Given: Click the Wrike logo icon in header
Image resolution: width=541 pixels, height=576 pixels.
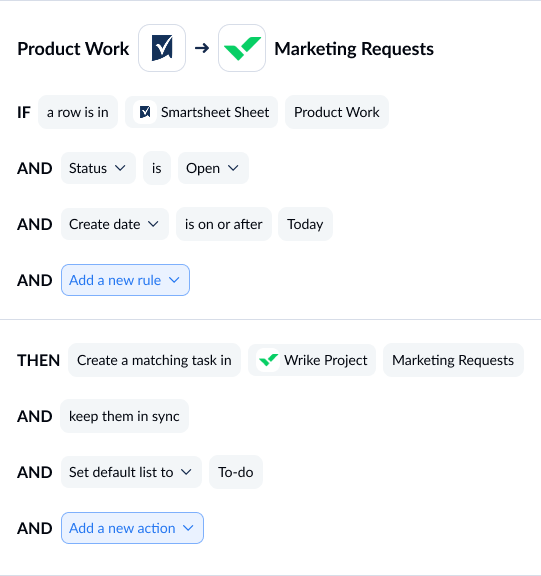Looking at the screenshot, I should point(242,48).
